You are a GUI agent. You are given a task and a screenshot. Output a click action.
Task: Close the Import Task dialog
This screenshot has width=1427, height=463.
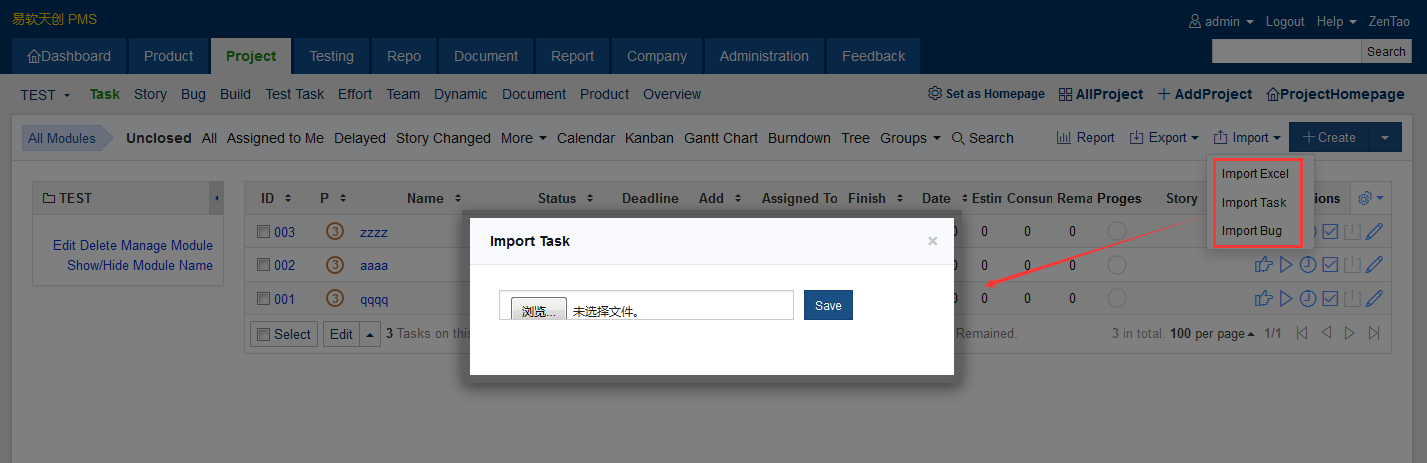coord(932,241)
